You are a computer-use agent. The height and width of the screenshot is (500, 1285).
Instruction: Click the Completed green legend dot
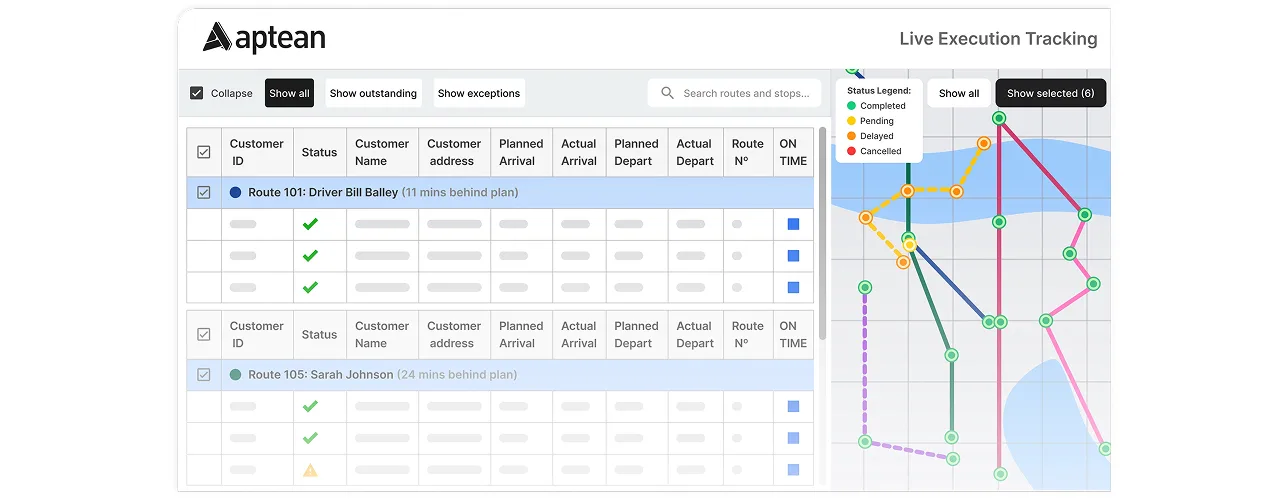tap(851, 106)
